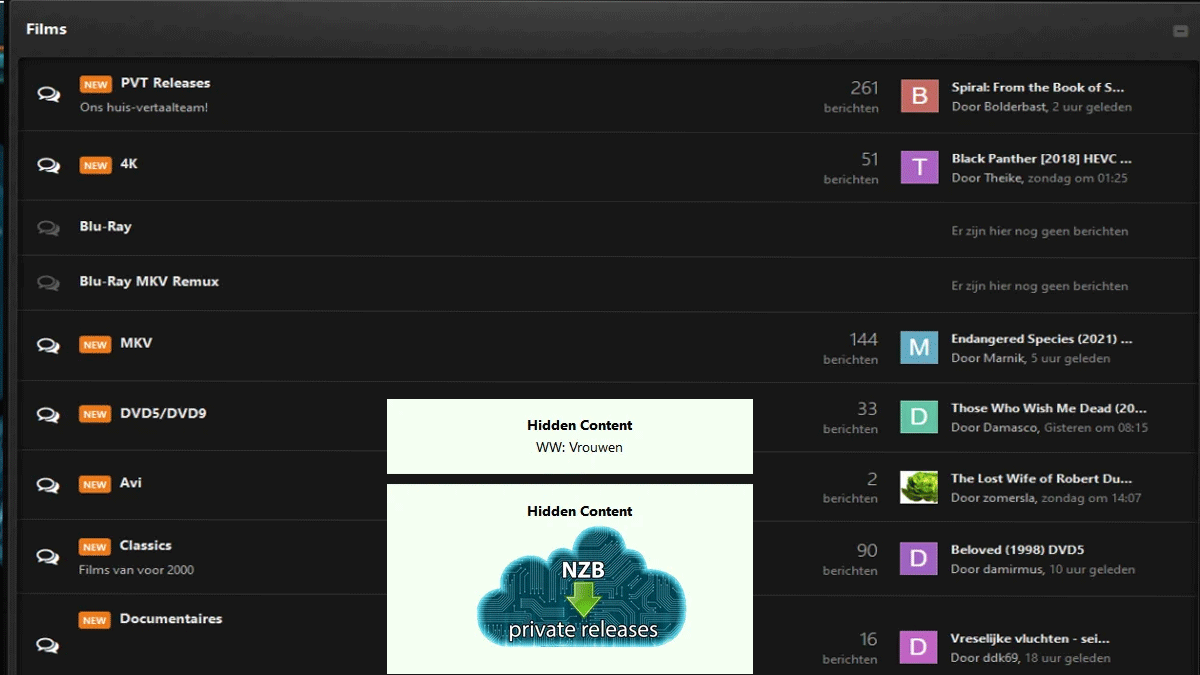Click the green D avatar of Damasco
Image resolution: width=1200 pixels, height=675 pixels.
point(919,416)
